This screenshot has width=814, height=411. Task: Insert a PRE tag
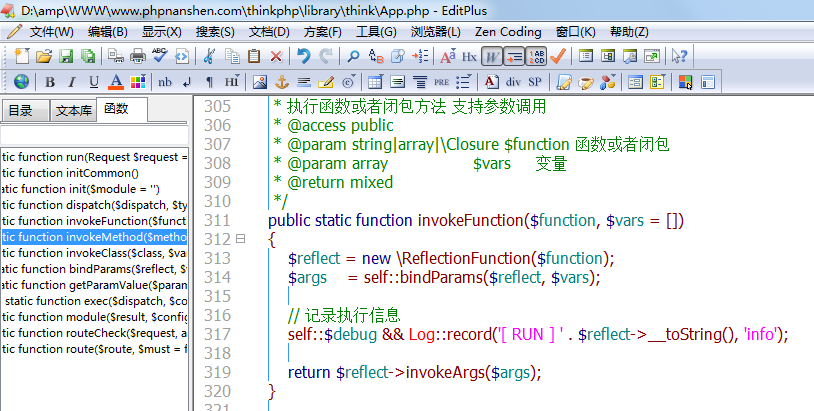point(441,82)
